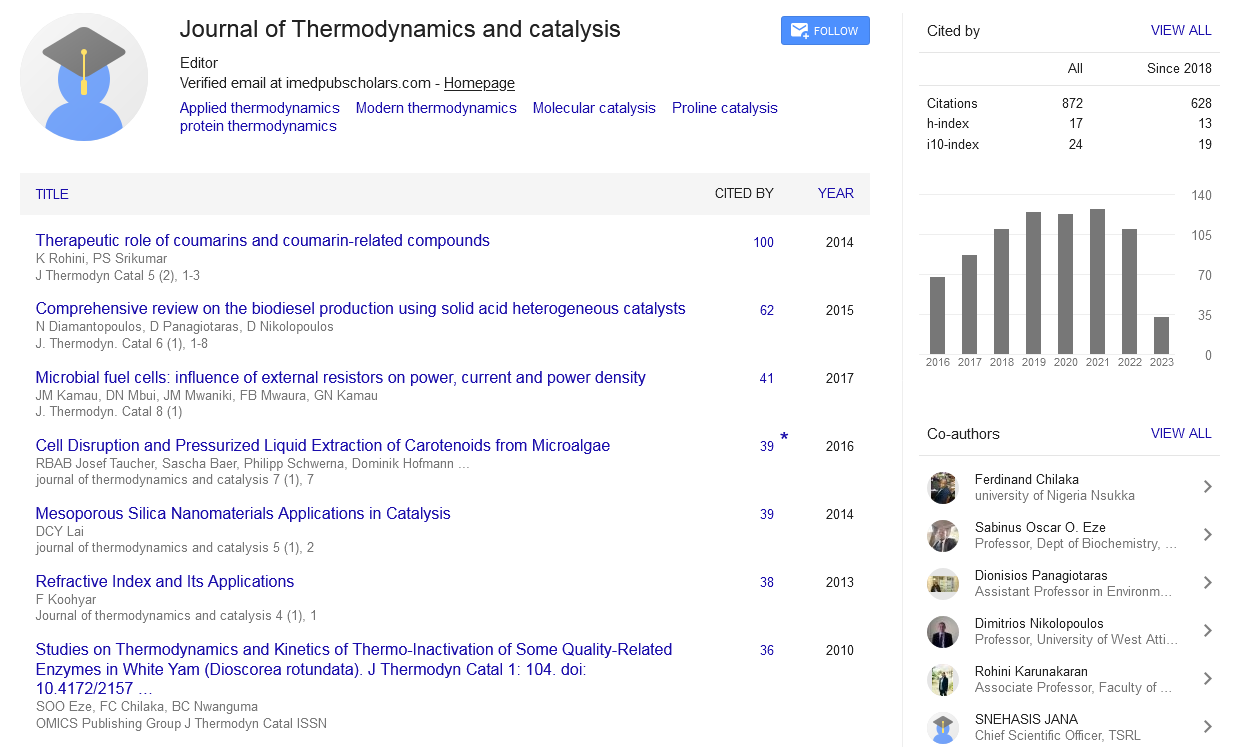Click the graduation cap profile avatar

(x=84, y=77)
